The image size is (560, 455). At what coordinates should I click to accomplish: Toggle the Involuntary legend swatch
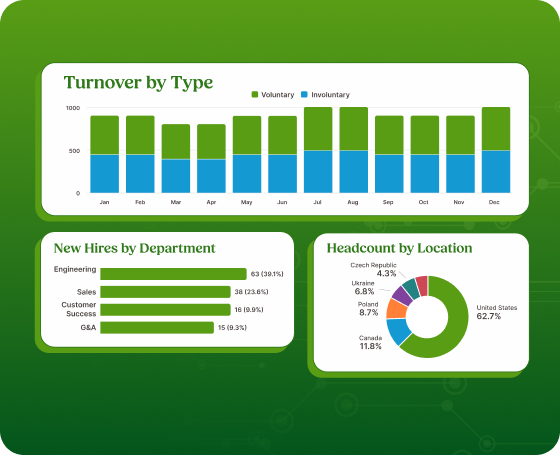(304, 95)
